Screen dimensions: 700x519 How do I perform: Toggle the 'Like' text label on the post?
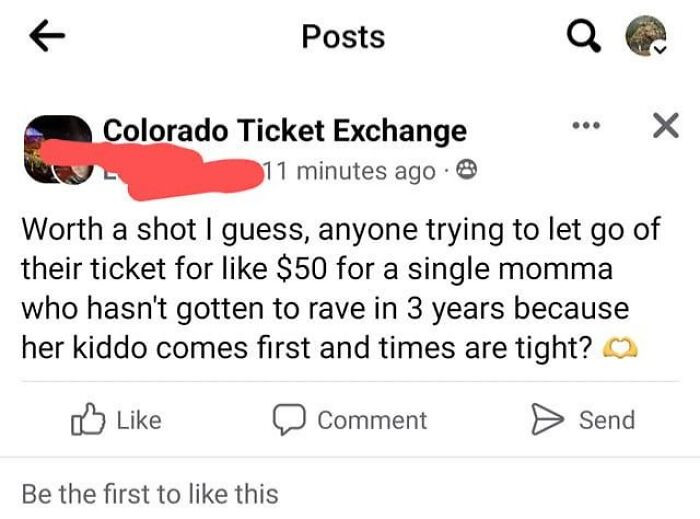(x=138, y=420)
